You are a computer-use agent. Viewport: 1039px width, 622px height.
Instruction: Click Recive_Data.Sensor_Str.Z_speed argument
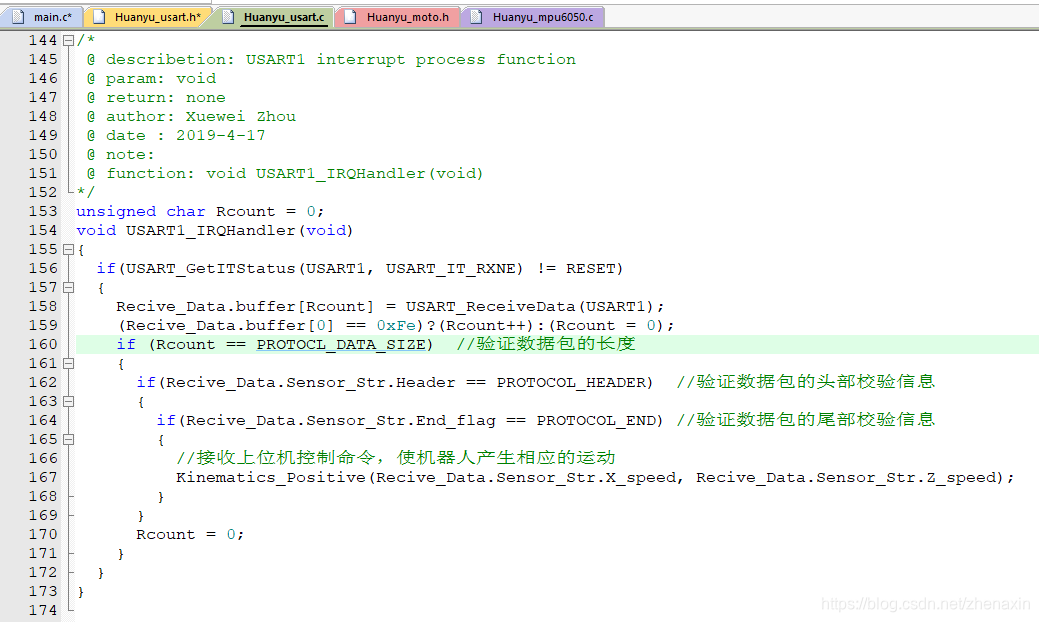(846, 478)
